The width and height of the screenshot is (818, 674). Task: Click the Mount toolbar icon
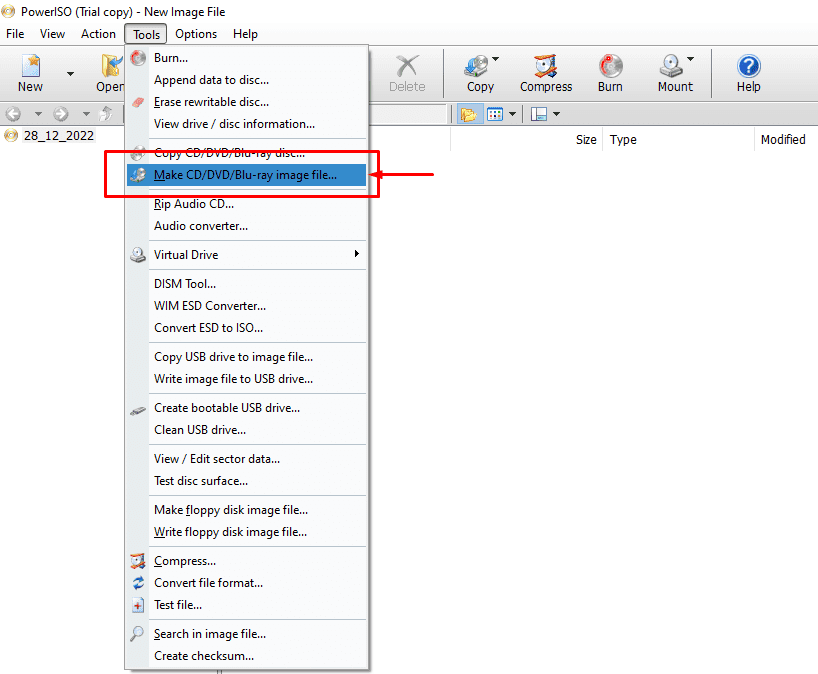[671, 66]
